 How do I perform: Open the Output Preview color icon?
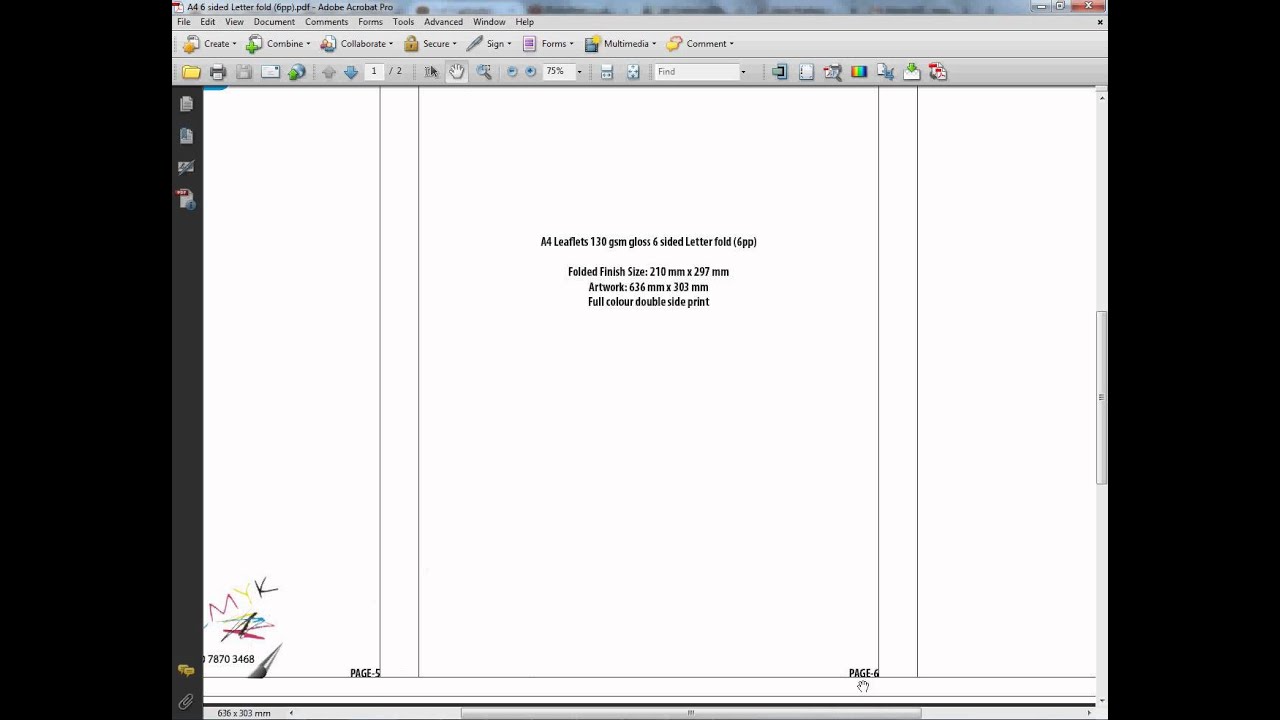pyautogui.click(x=859, y=72)
